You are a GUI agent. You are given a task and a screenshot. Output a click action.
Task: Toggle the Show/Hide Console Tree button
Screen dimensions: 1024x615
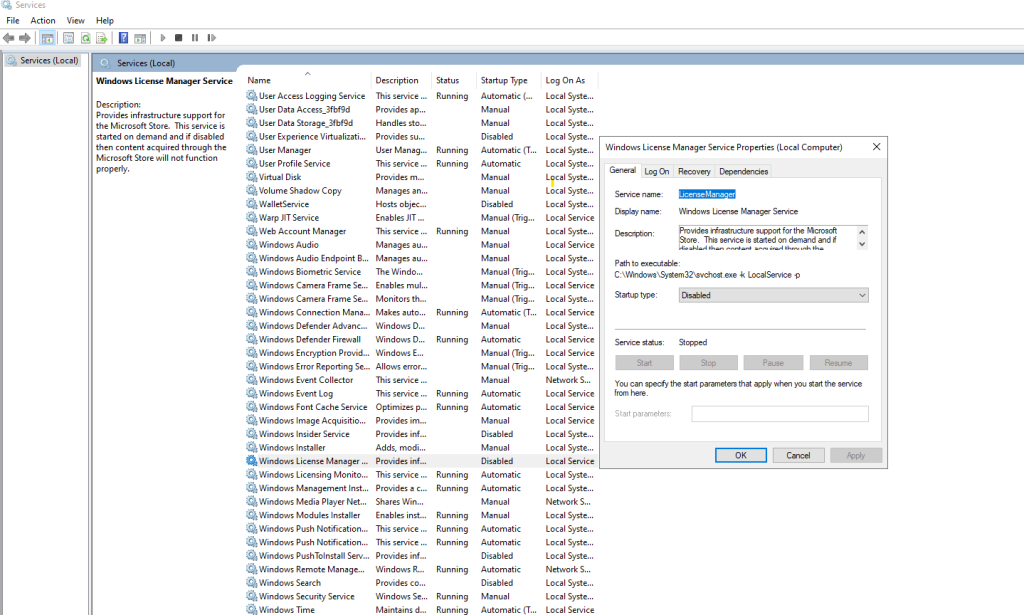tap(46, 37)
